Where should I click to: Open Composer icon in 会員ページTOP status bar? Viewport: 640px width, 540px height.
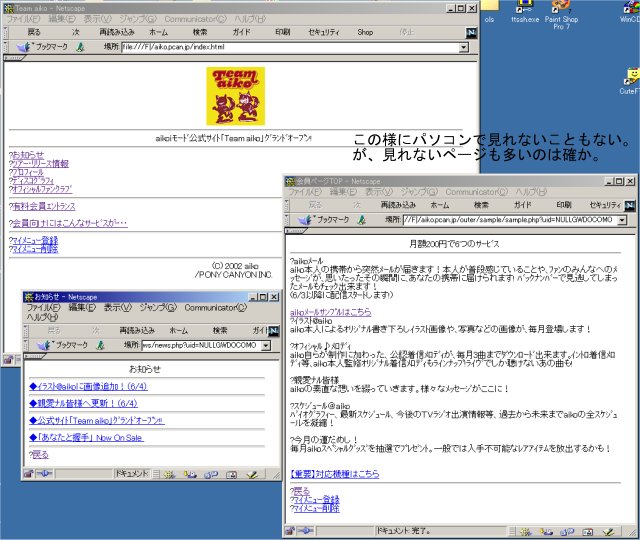pos(609,531)
